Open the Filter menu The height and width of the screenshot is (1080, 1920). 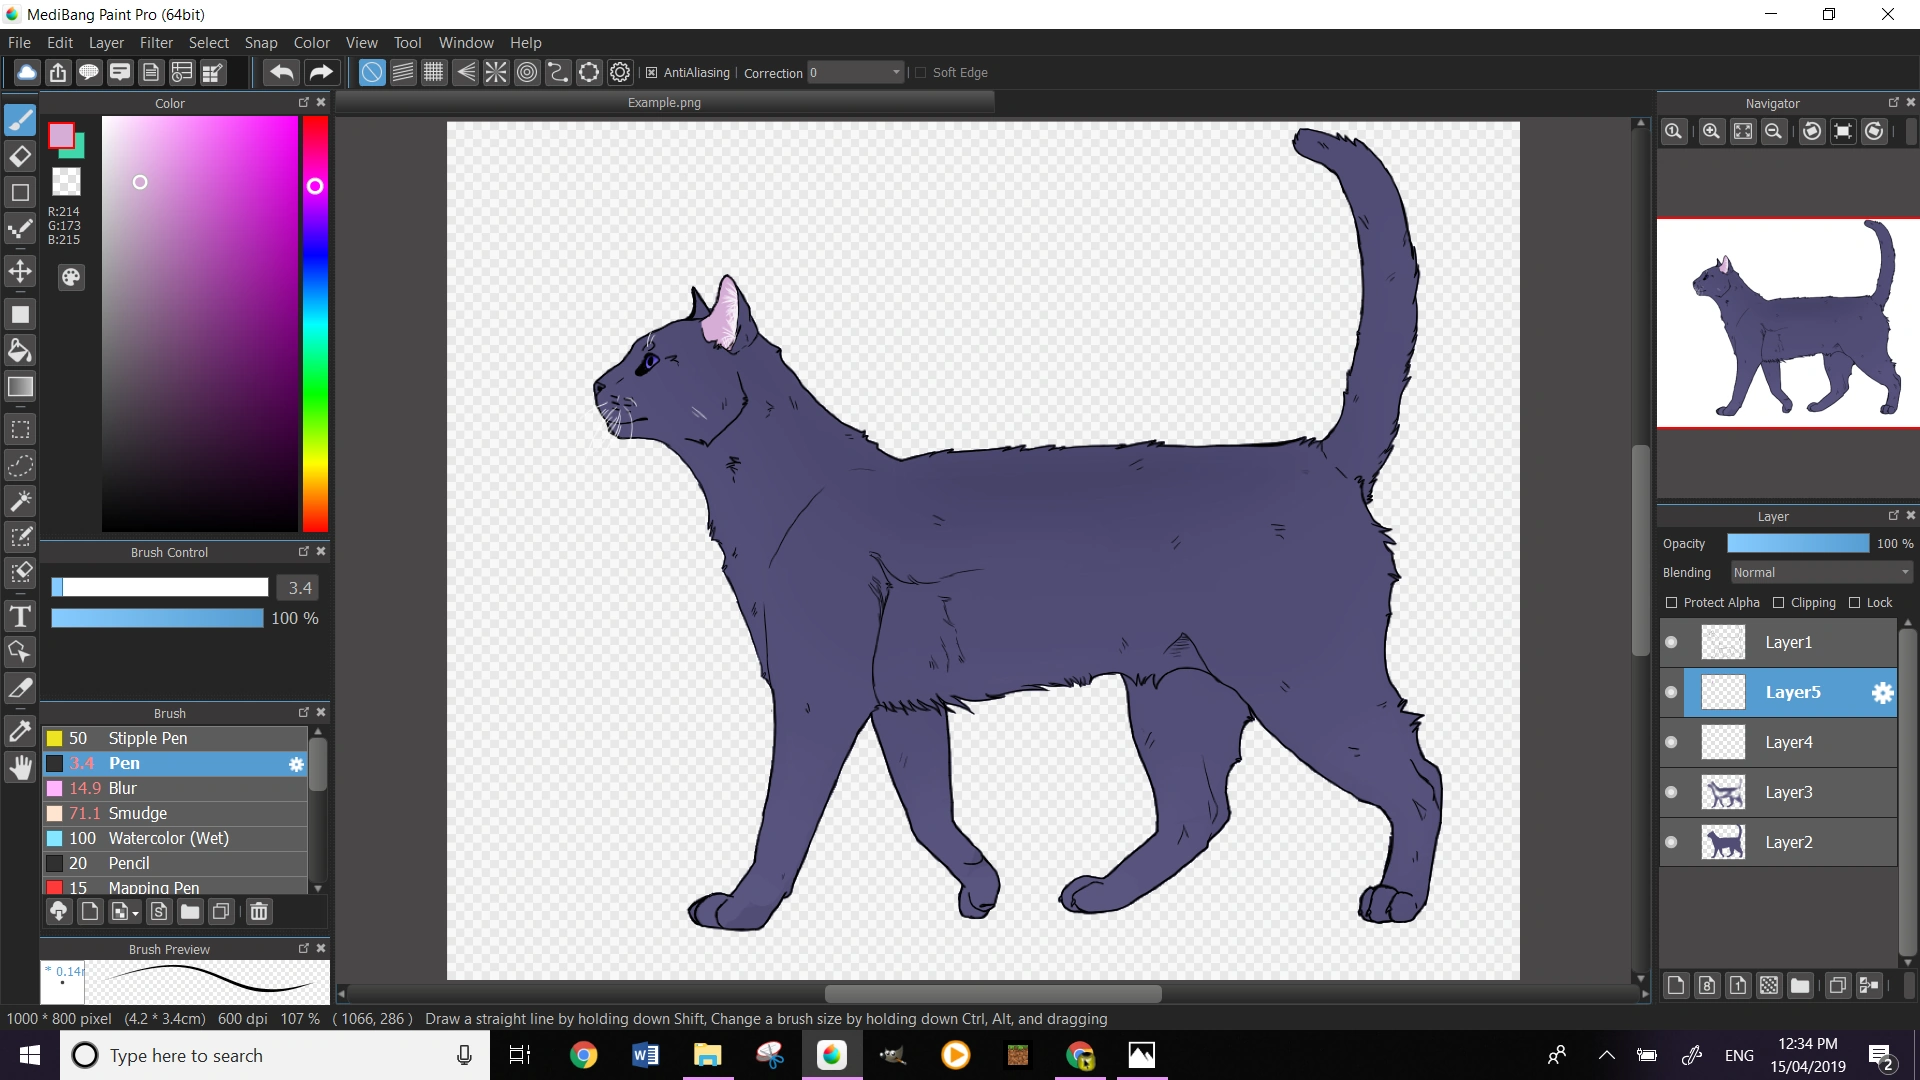[156, 42]
